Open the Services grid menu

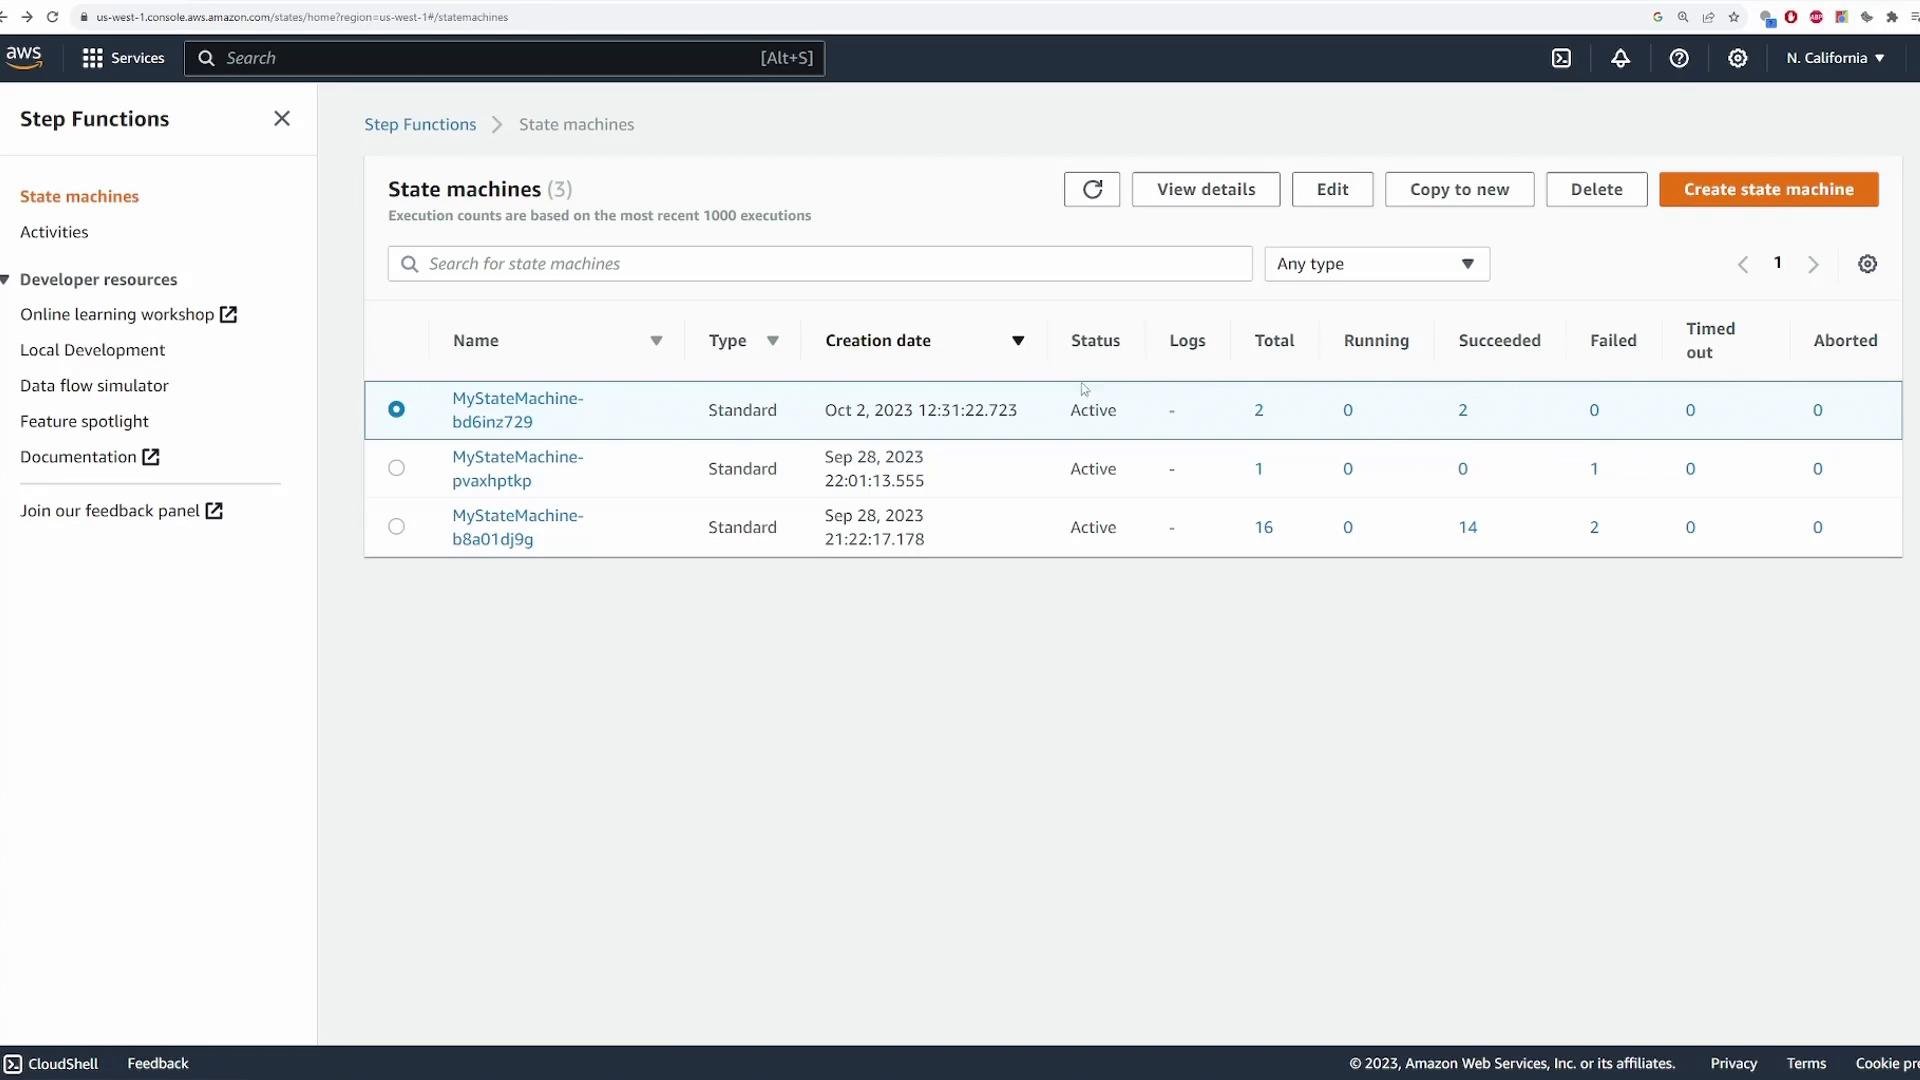123,58
